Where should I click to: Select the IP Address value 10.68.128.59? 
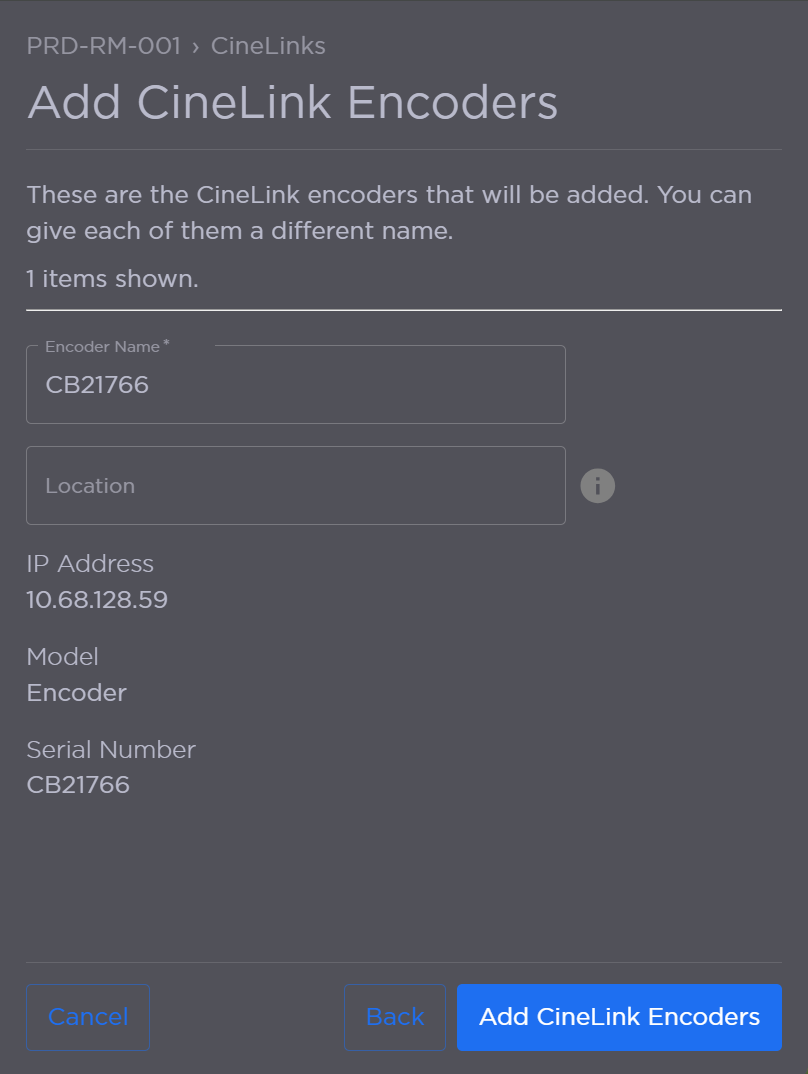click(96, 600)
